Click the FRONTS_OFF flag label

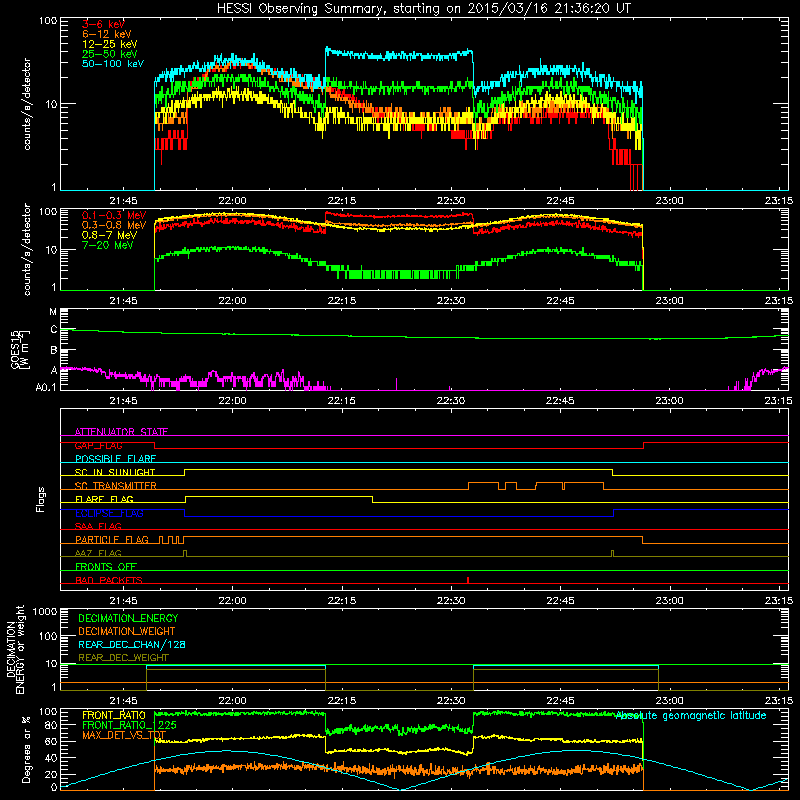[x=106, y=566]
